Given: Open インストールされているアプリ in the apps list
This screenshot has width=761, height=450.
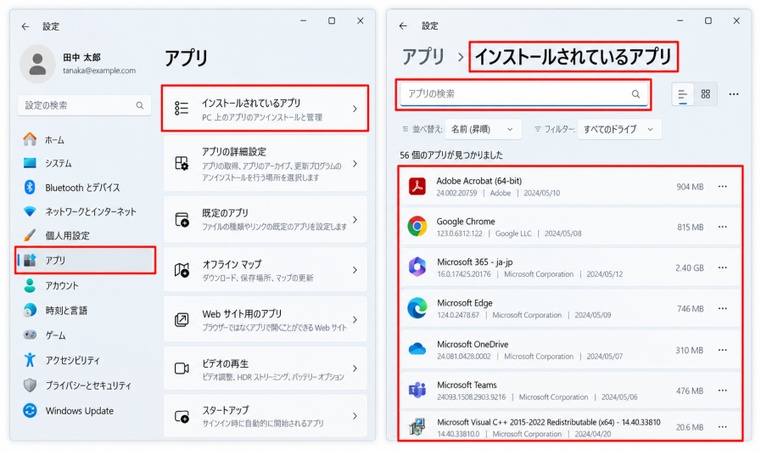Looking at the screenshot, I should pyautogui.click(x=265, y=109).
